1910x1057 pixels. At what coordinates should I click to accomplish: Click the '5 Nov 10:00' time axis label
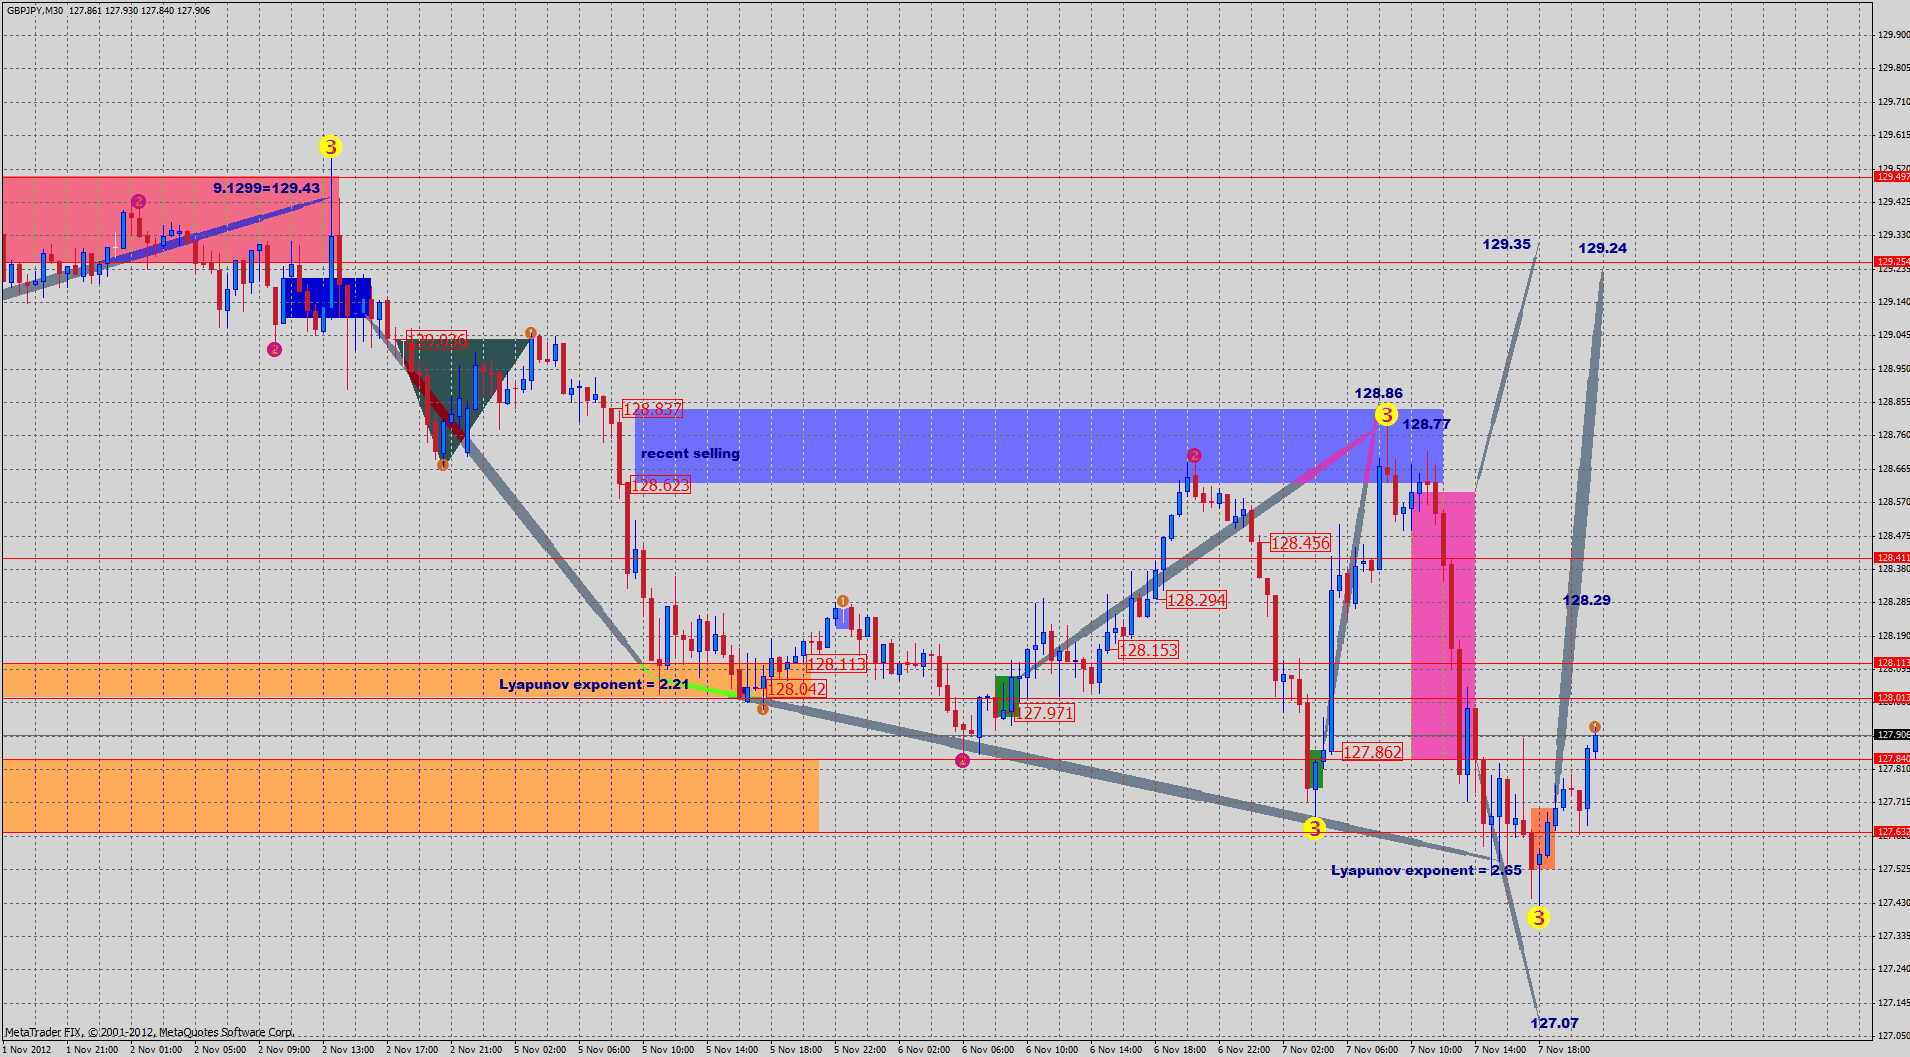point(668,1049)
